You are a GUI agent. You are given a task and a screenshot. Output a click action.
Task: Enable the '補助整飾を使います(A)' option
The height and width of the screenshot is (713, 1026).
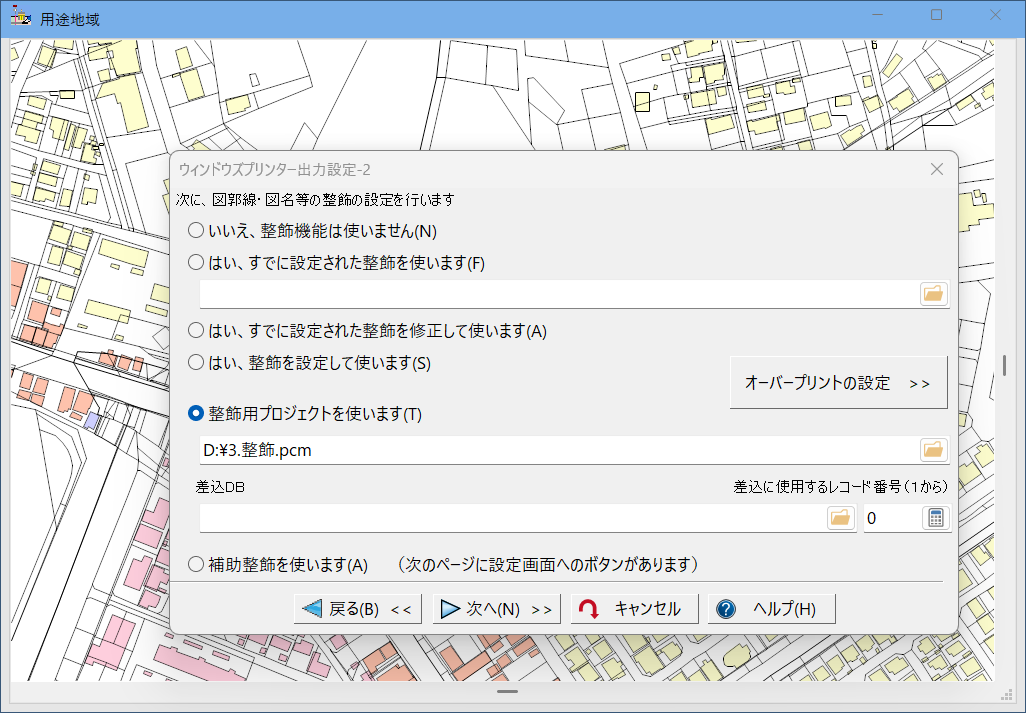pyautogui.click(x=197, y=564)
